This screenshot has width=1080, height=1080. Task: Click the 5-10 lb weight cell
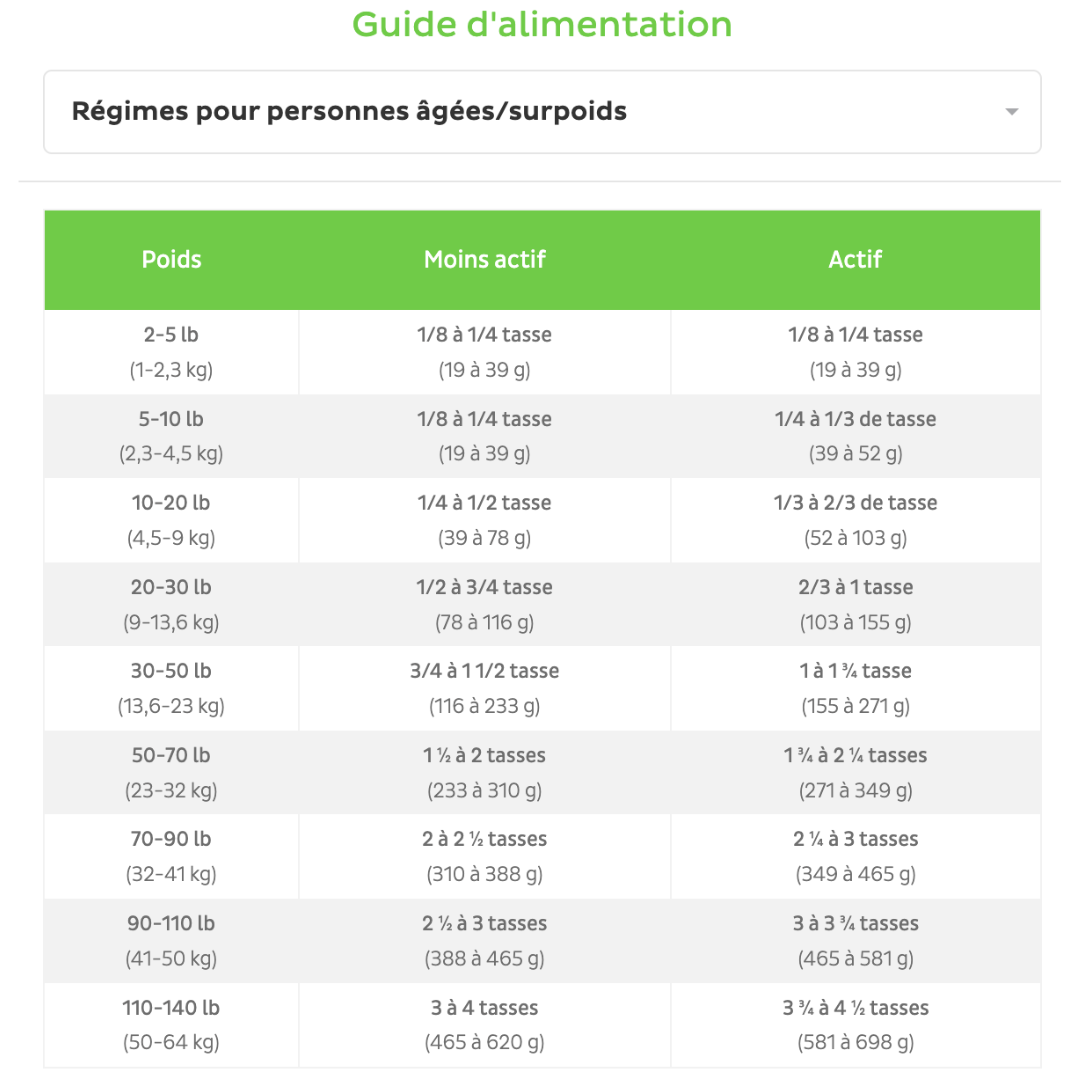[x=172, y=436]
